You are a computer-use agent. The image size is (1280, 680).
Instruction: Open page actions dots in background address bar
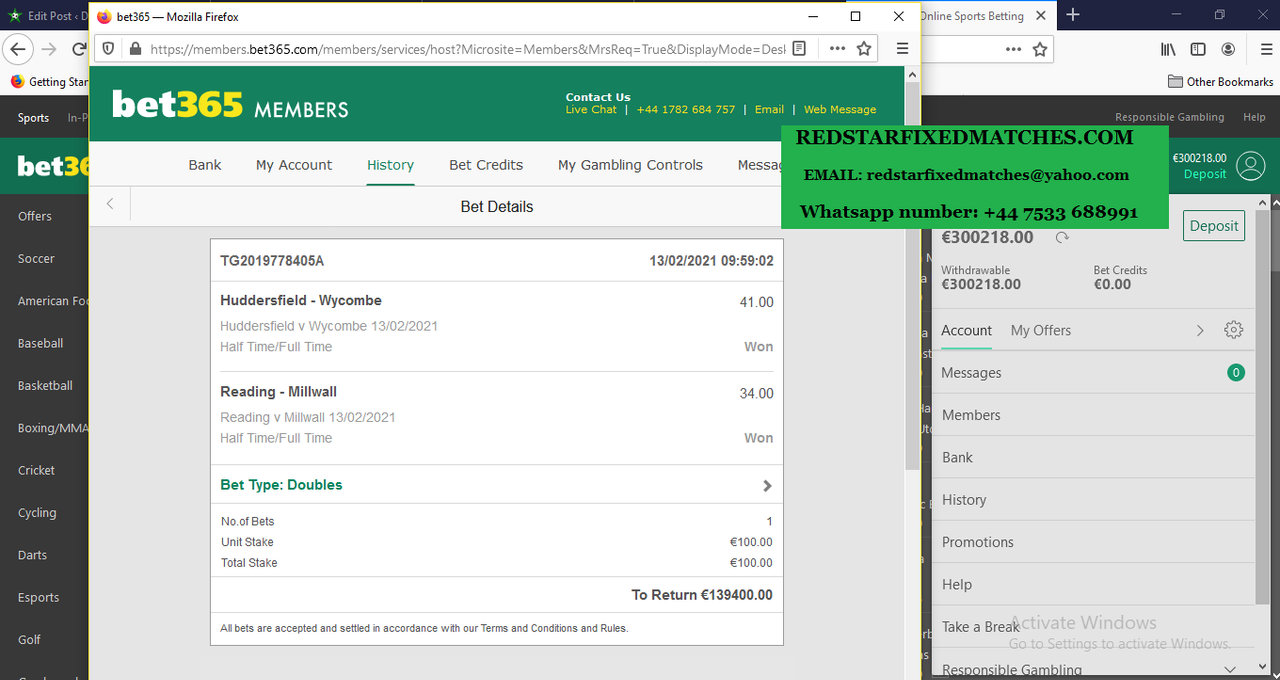pos(1013,49)
